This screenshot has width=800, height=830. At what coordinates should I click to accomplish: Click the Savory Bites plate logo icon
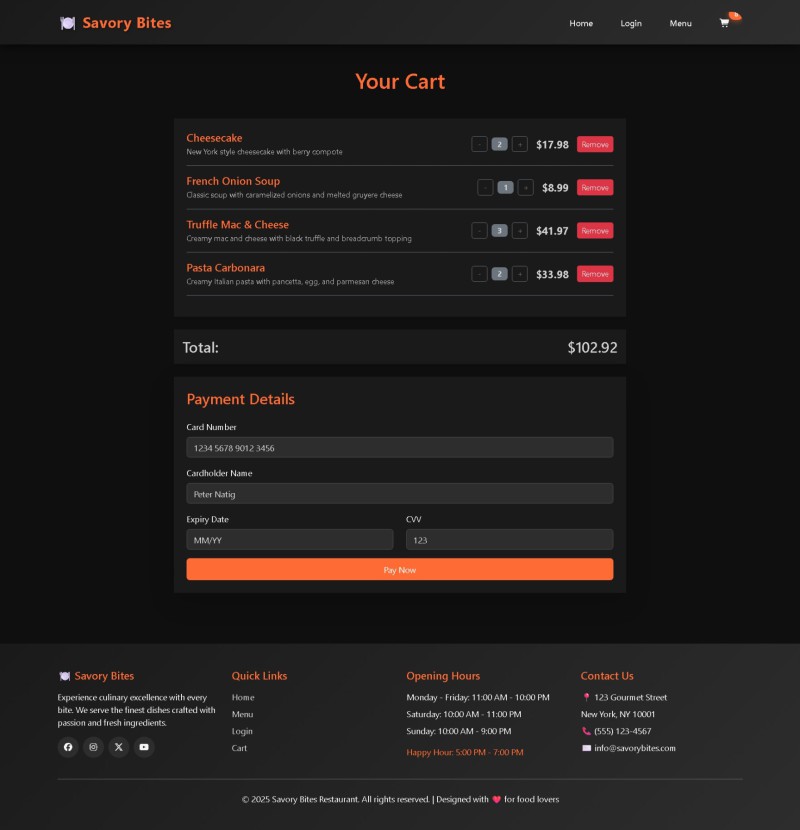(68, 23)
